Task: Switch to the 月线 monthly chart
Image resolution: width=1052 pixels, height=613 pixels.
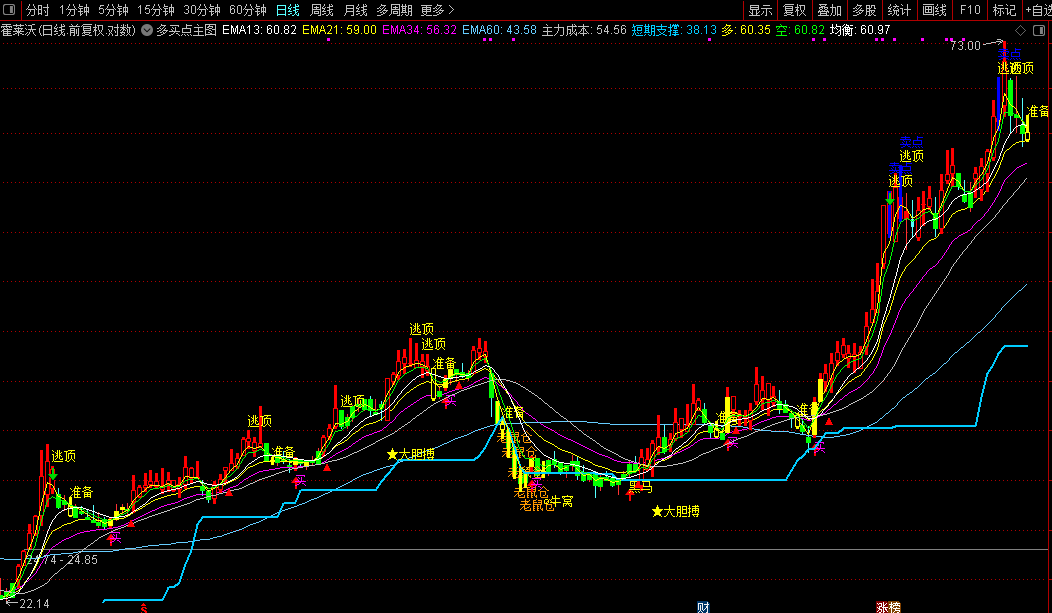Action: click(356, 10)
